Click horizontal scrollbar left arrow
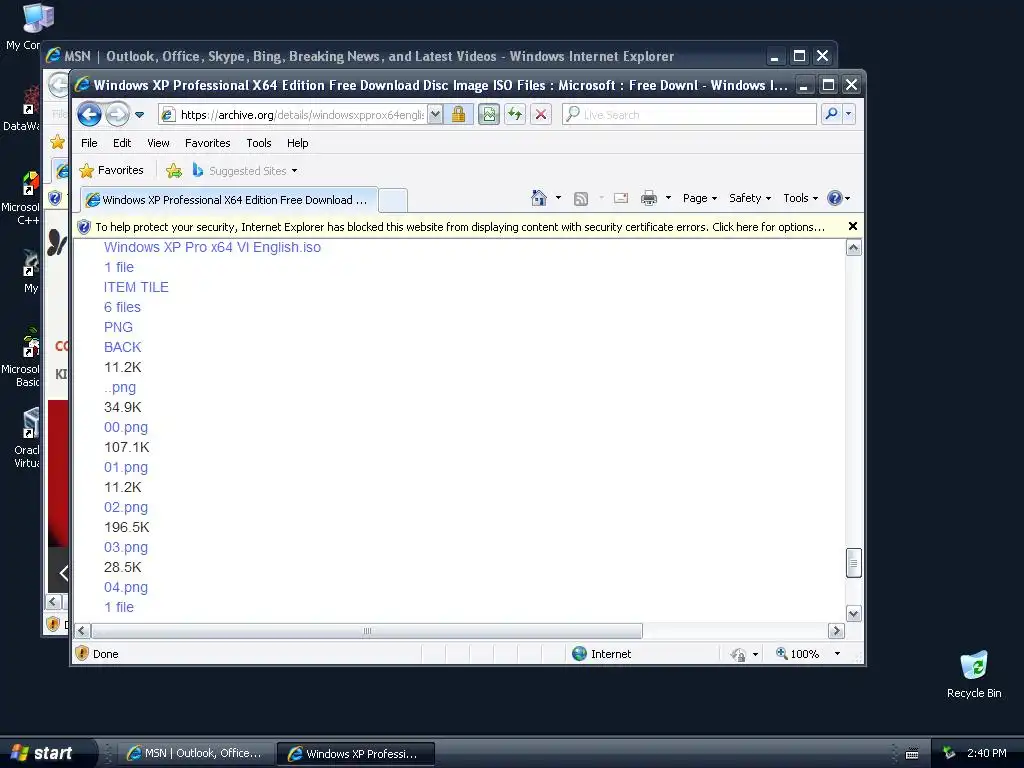Viewport: 1024px width, 768px height. [82, 631]
